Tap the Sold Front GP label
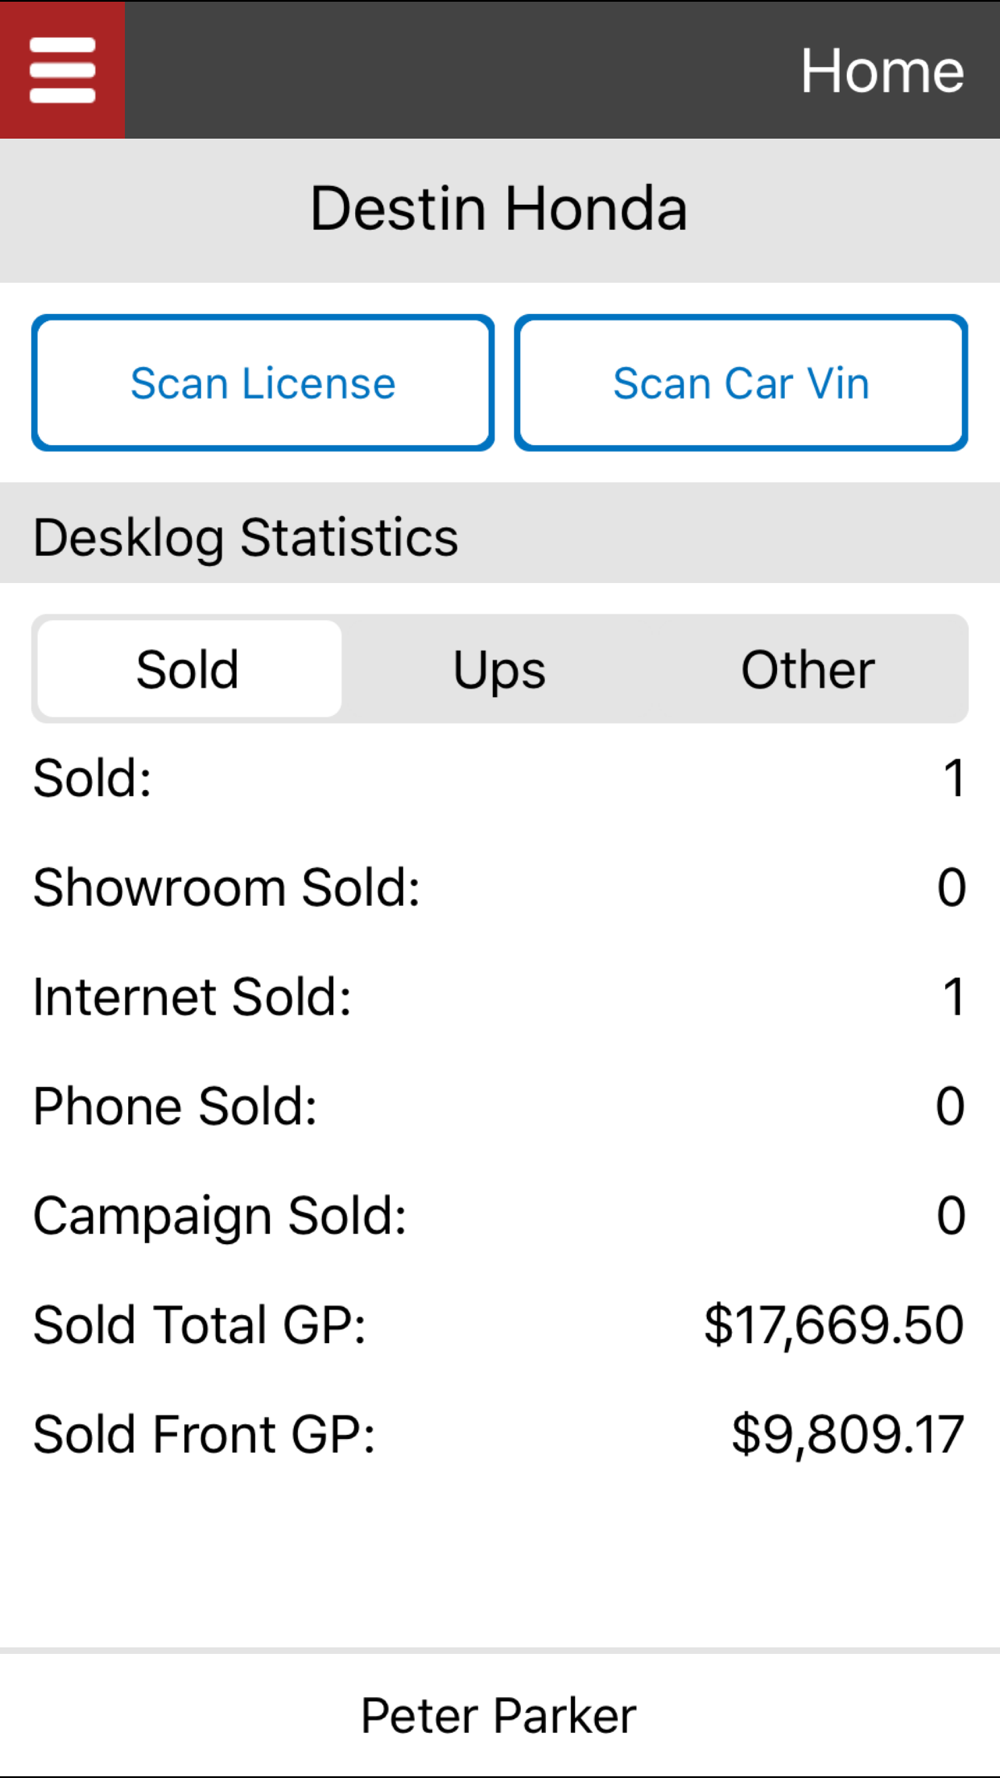The width and height of the screenshot is (1000, 1778). 204,1434
